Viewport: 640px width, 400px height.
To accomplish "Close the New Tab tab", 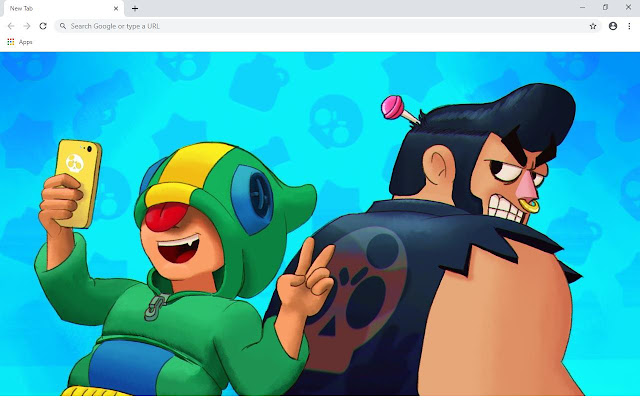I will pyautogui.click(x=116, y=8).
